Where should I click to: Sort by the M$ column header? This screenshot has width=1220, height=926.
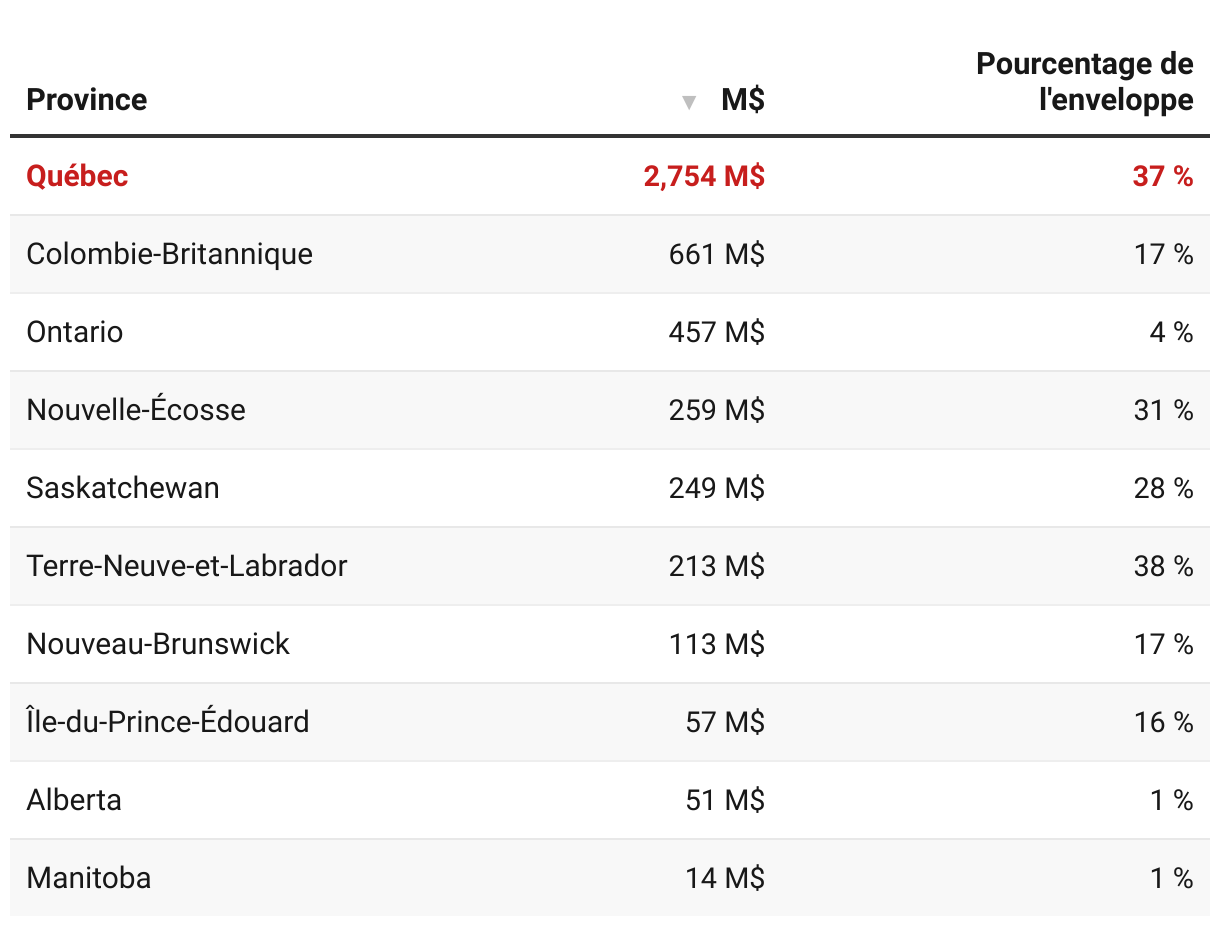[743, 100]
